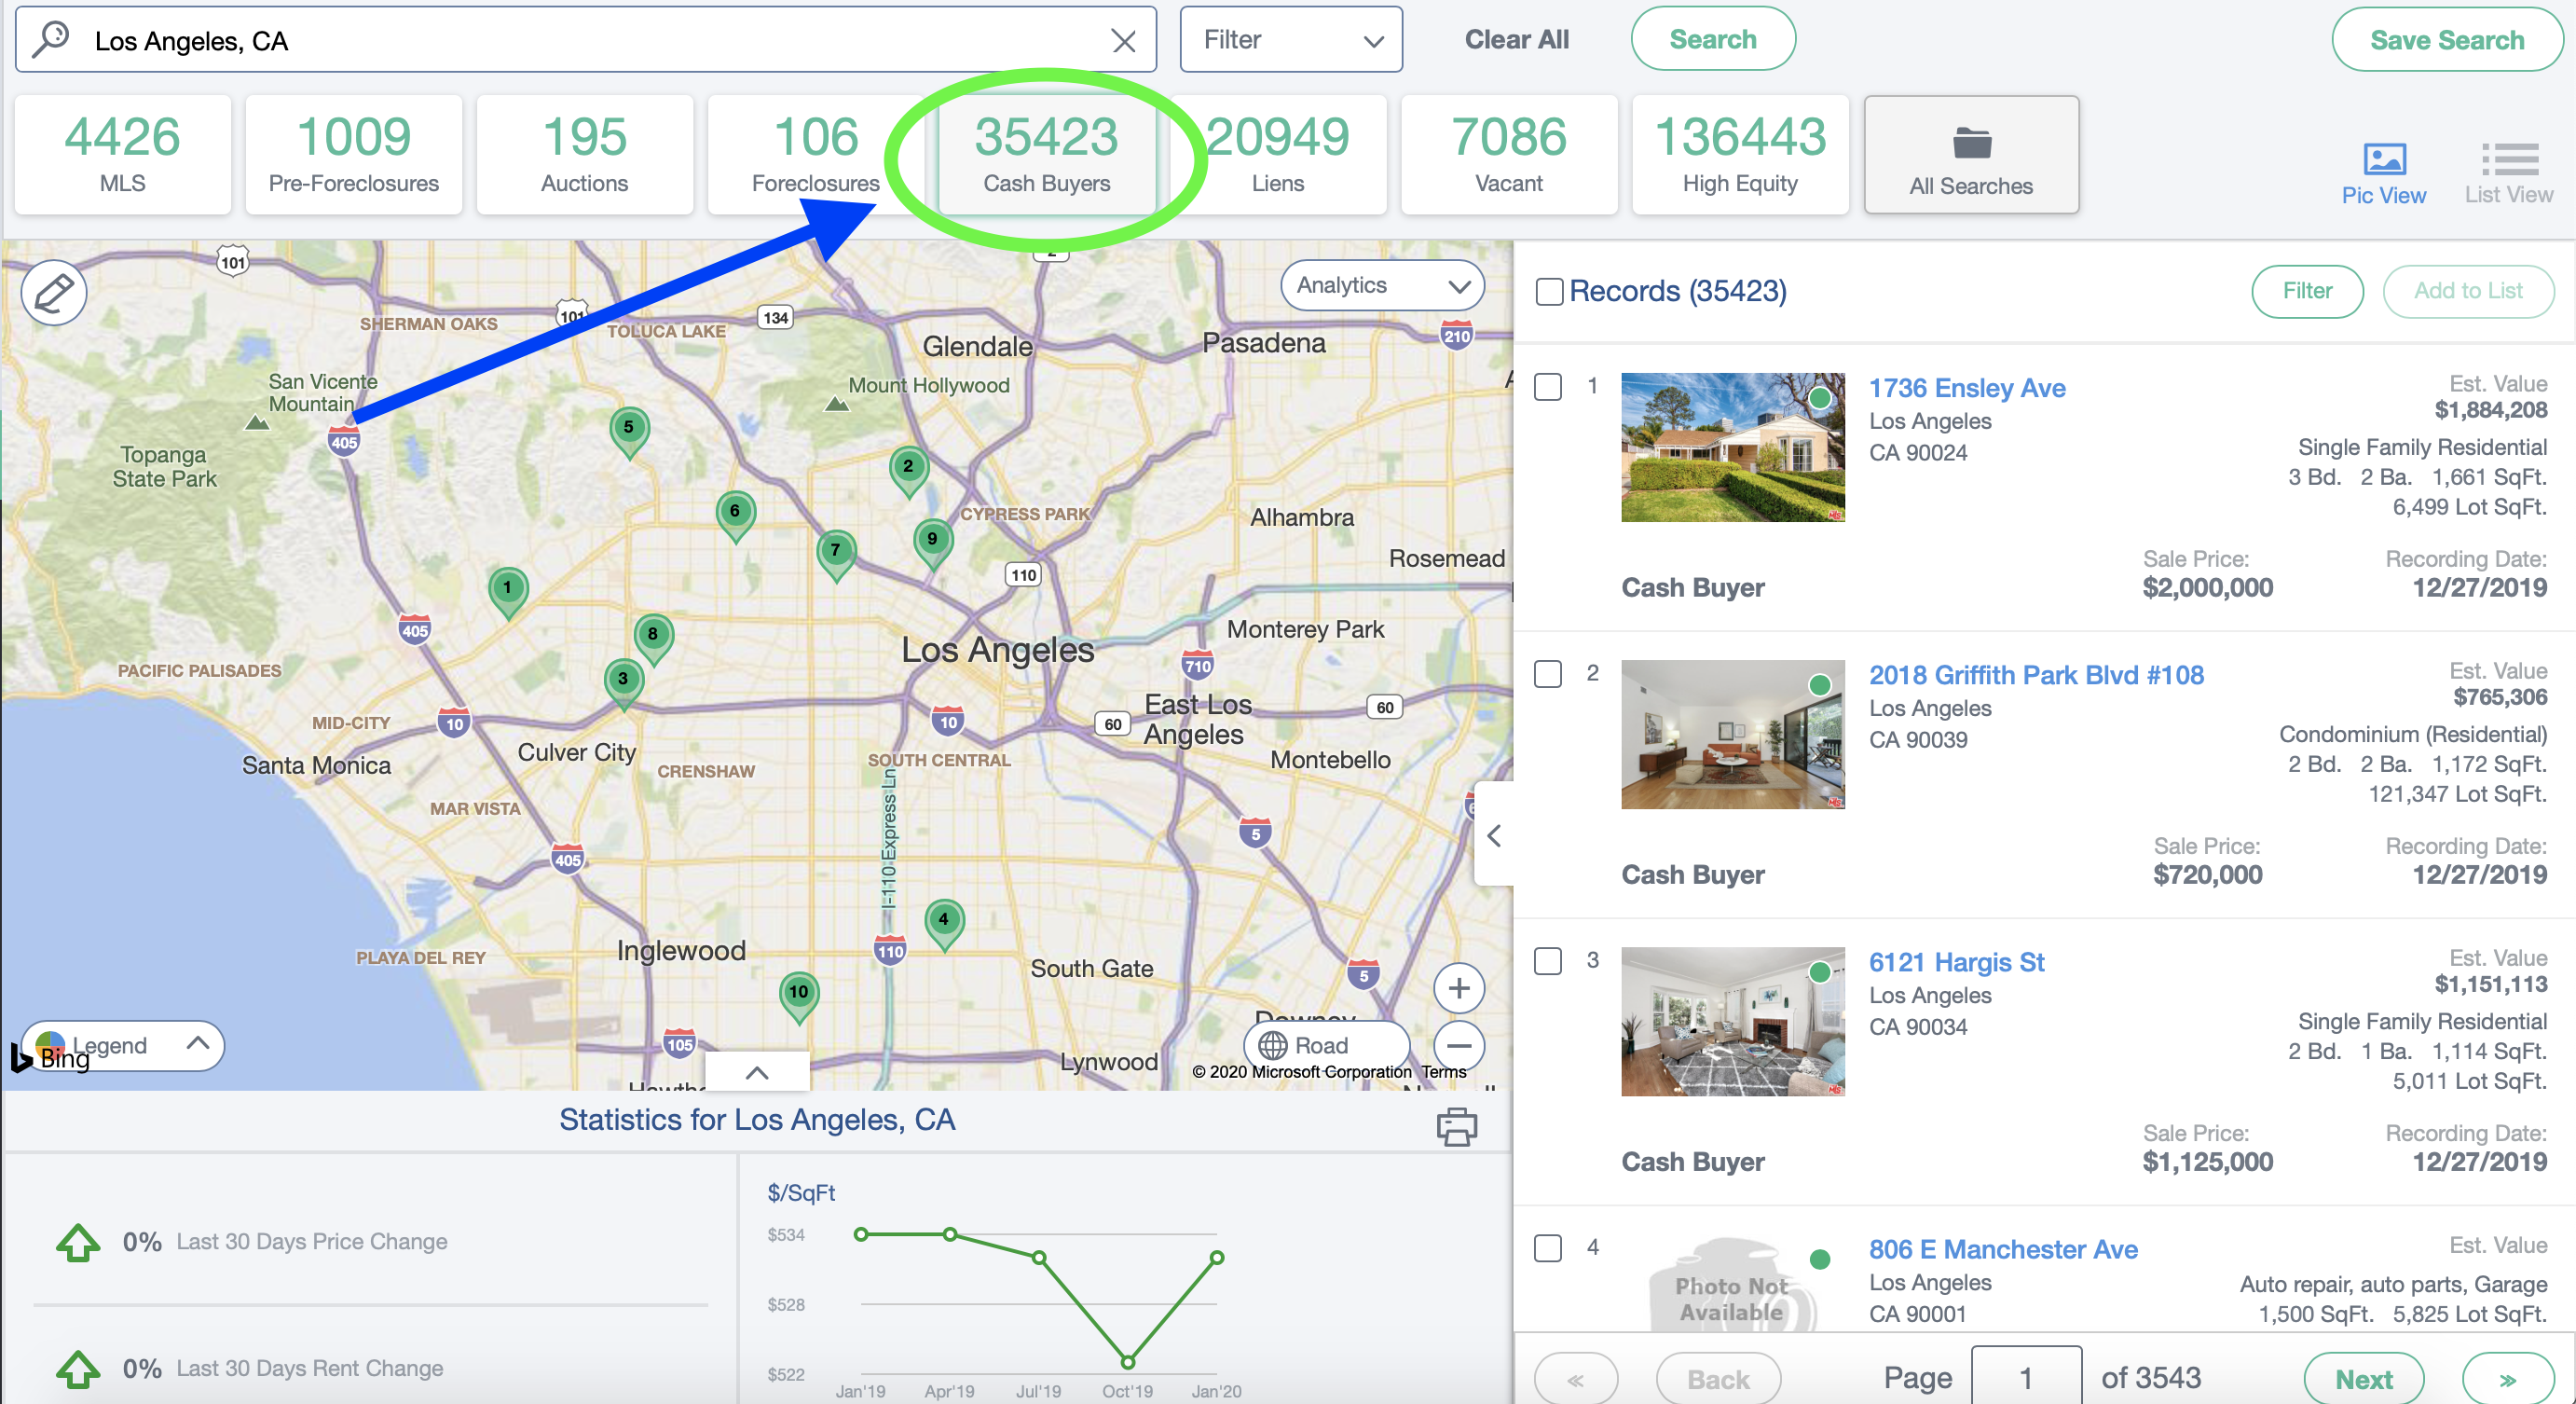Click the Next page button

pos(2363,1379)
